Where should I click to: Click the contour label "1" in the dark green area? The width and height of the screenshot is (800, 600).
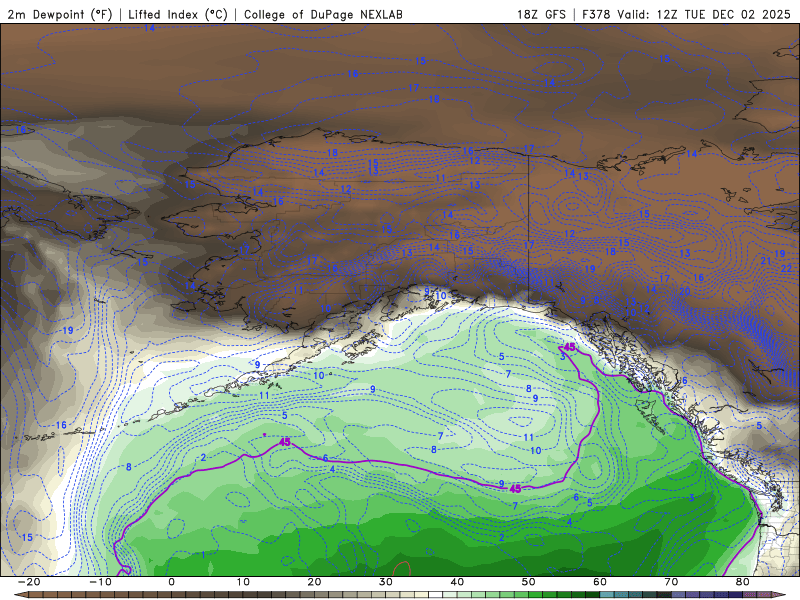tap(203, 555)
